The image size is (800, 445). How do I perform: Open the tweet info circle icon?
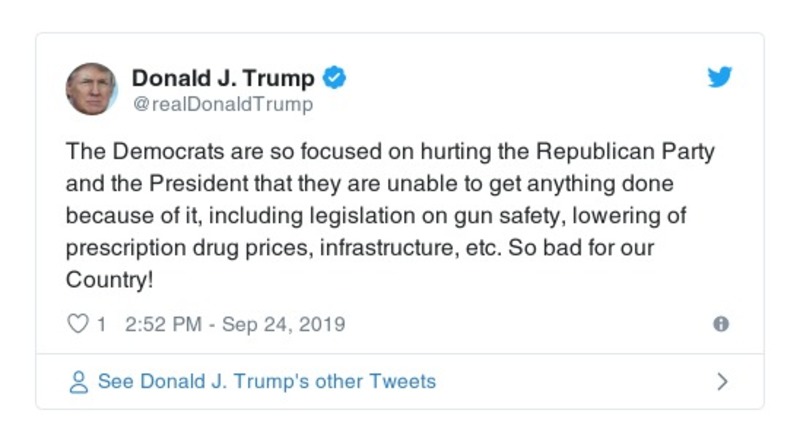pos(720,324)
